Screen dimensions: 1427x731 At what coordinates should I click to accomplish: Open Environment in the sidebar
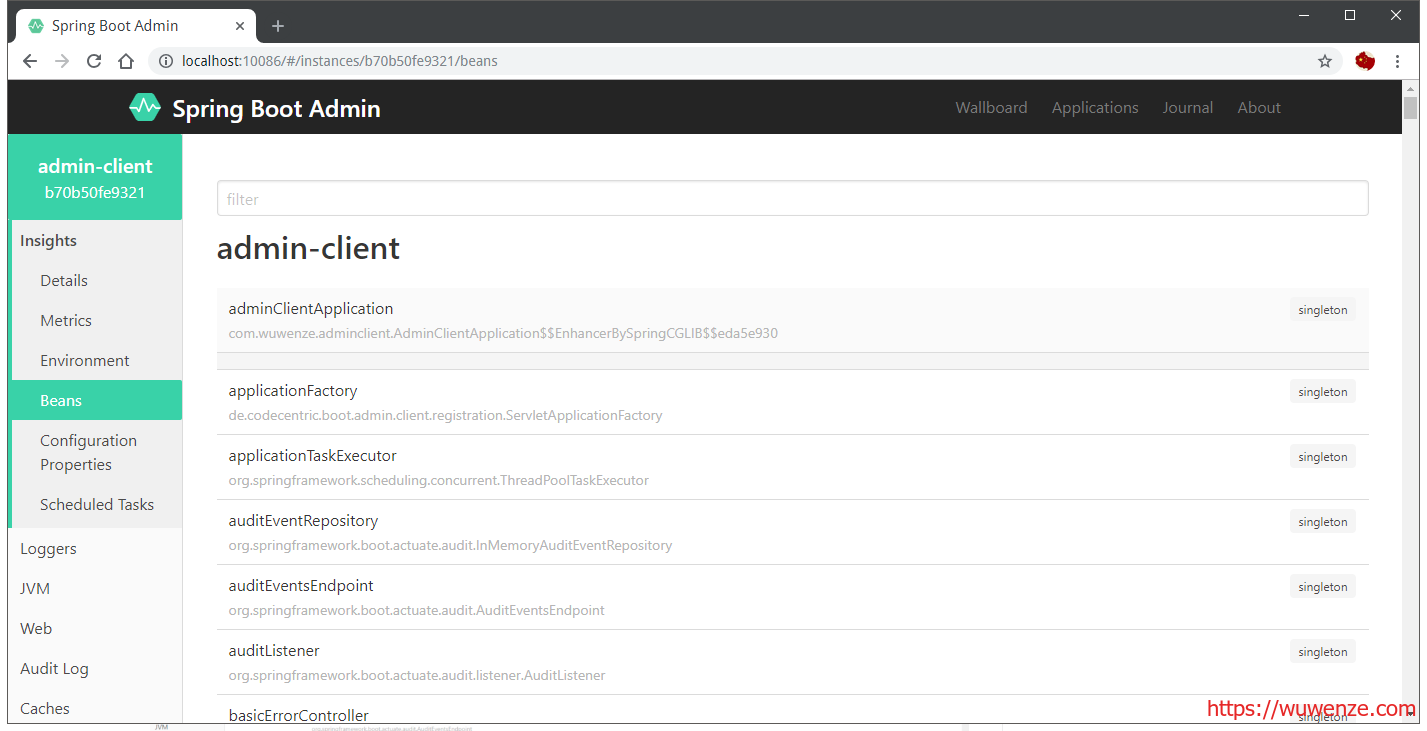97,360
